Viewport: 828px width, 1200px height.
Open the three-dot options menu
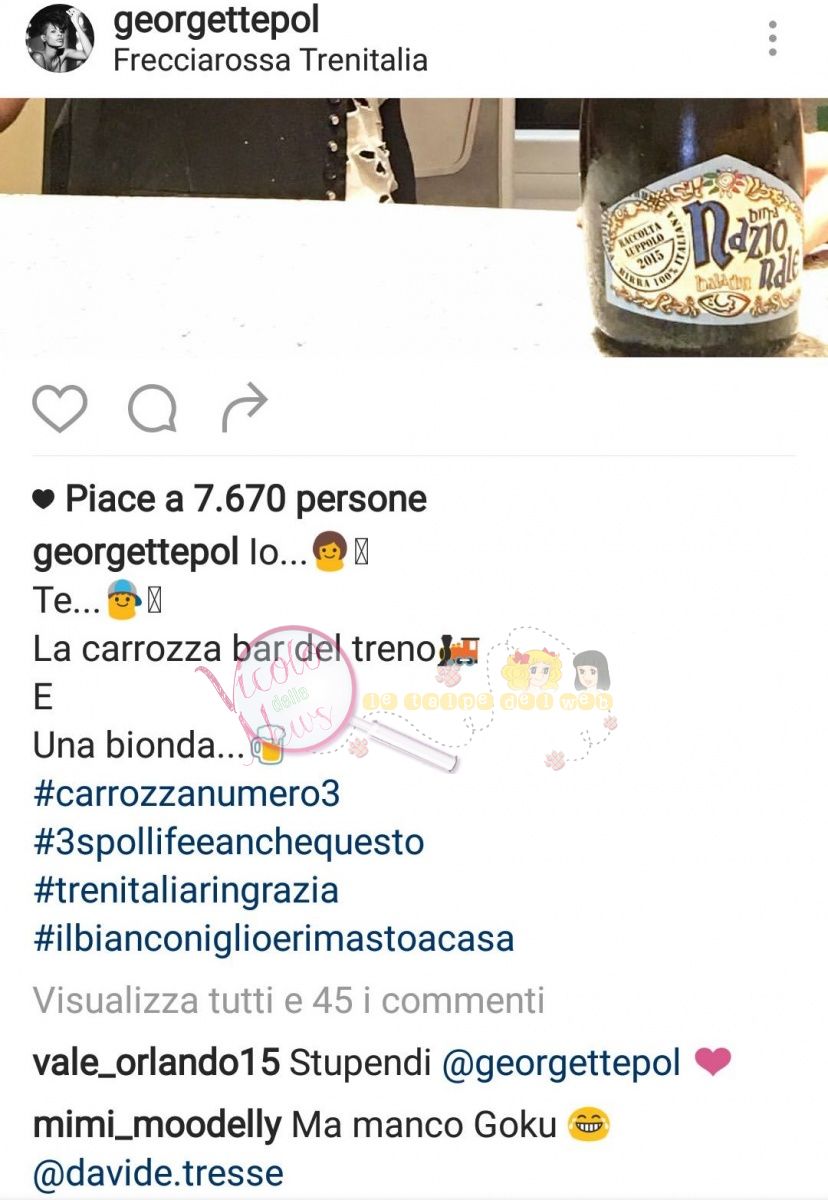[x=772, y=38]
